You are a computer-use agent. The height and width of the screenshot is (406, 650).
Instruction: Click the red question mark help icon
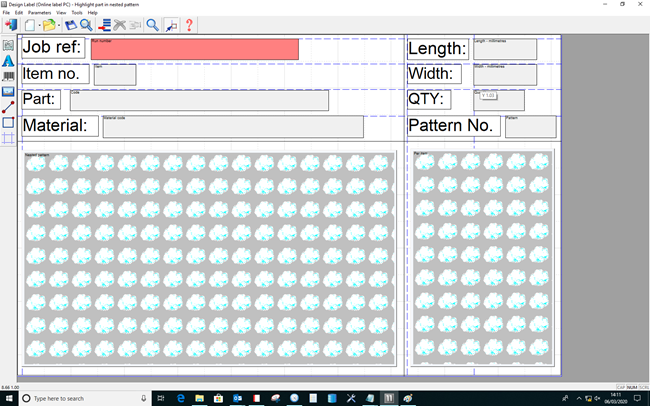tap(189, 25)
